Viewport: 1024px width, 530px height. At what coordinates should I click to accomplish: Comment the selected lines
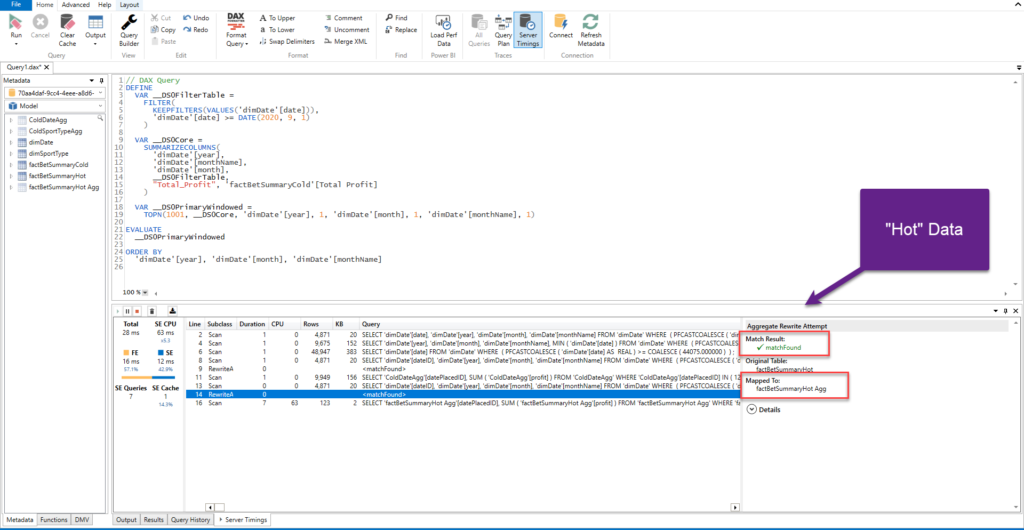(343, 18)
